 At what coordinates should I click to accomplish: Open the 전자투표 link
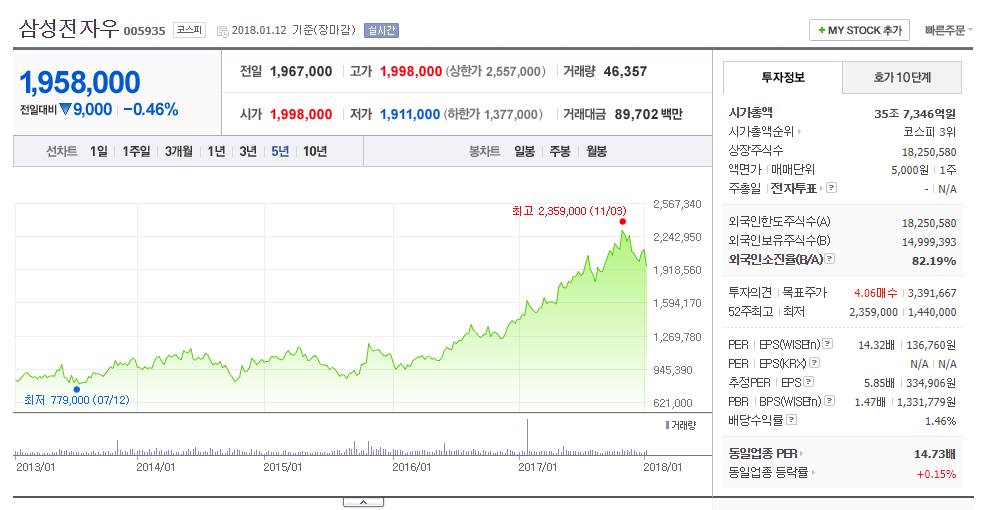pos(796,188)
